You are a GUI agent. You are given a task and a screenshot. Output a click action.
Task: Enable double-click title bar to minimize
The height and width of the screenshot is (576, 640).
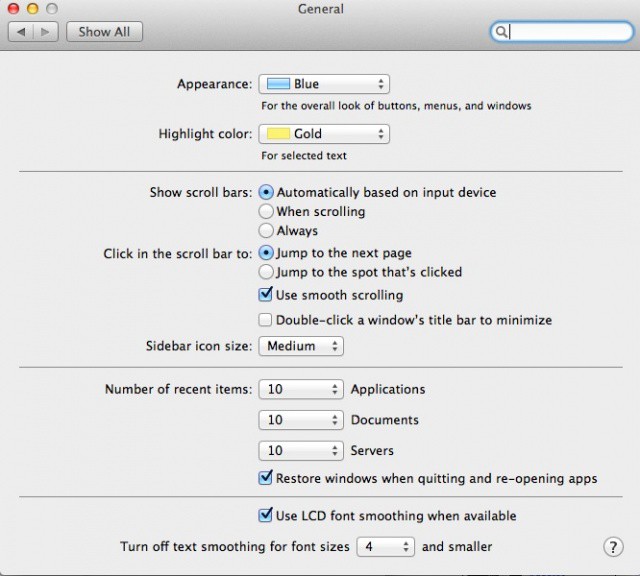(x=266, y=320)
